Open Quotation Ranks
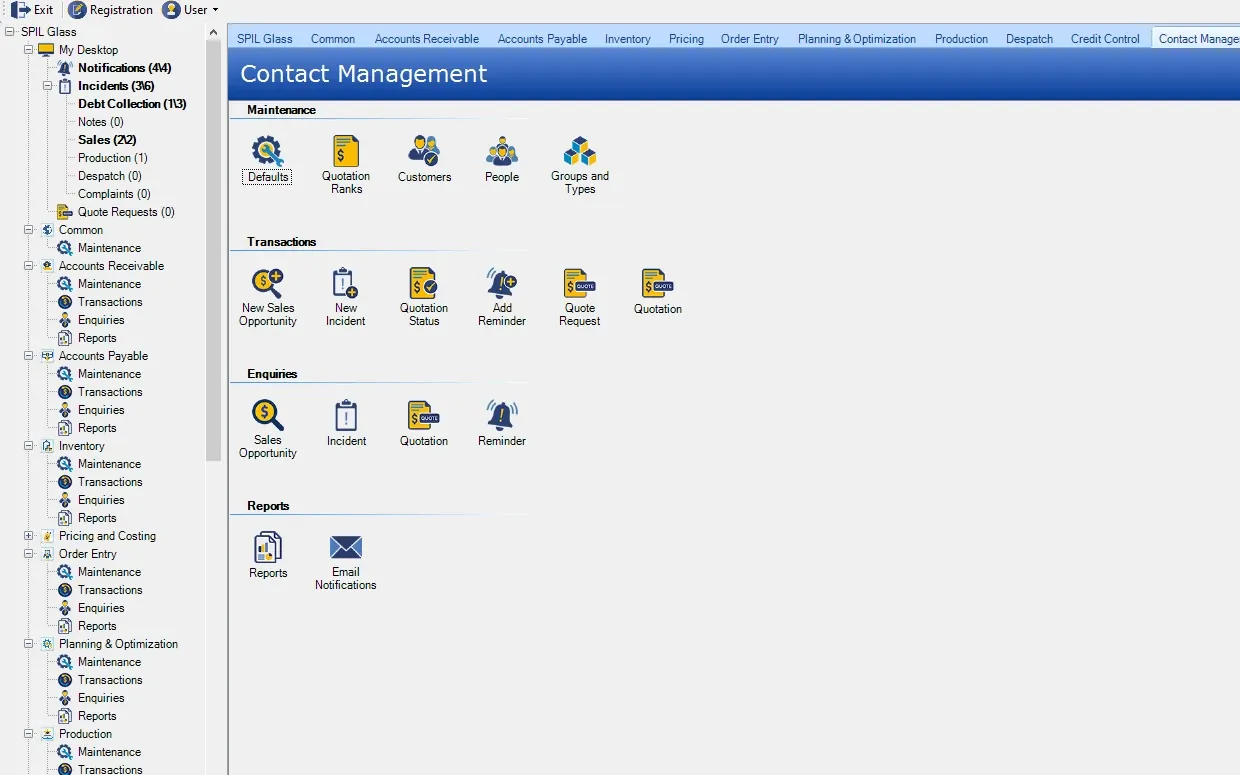 point(346,165)
